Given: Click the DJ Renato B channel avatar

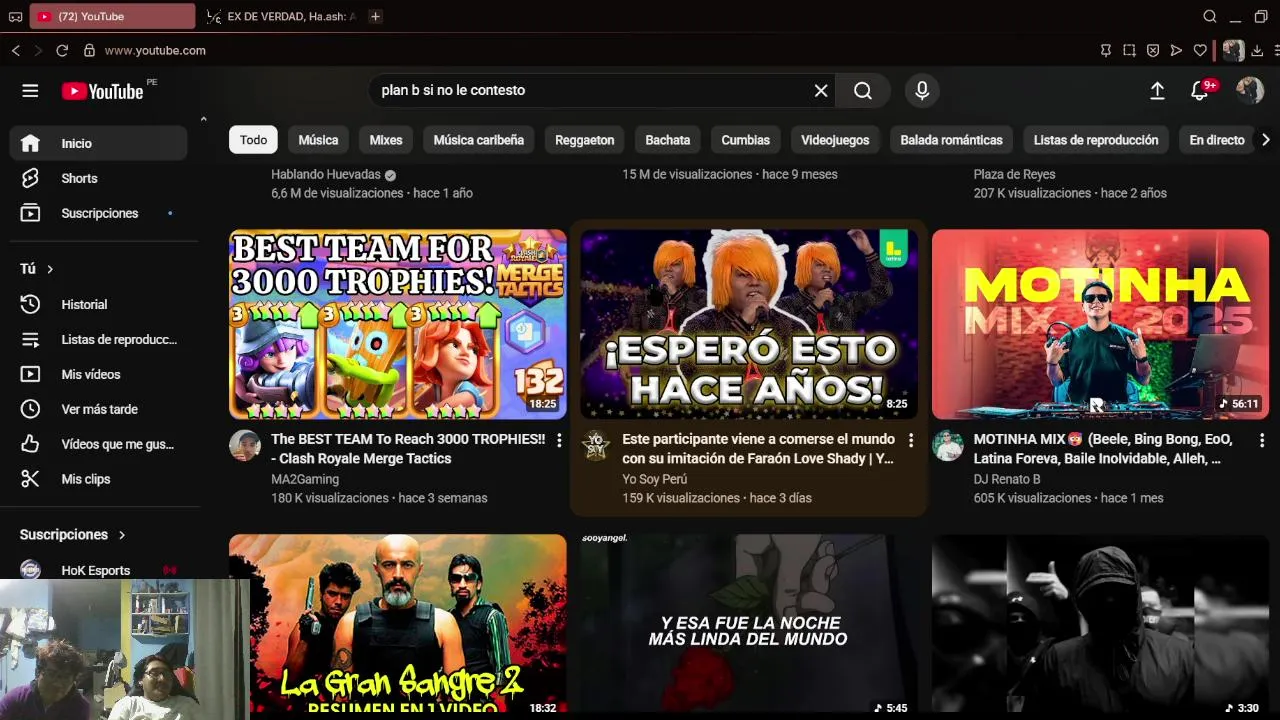Looking at the screenshot, I should [947, 445].
